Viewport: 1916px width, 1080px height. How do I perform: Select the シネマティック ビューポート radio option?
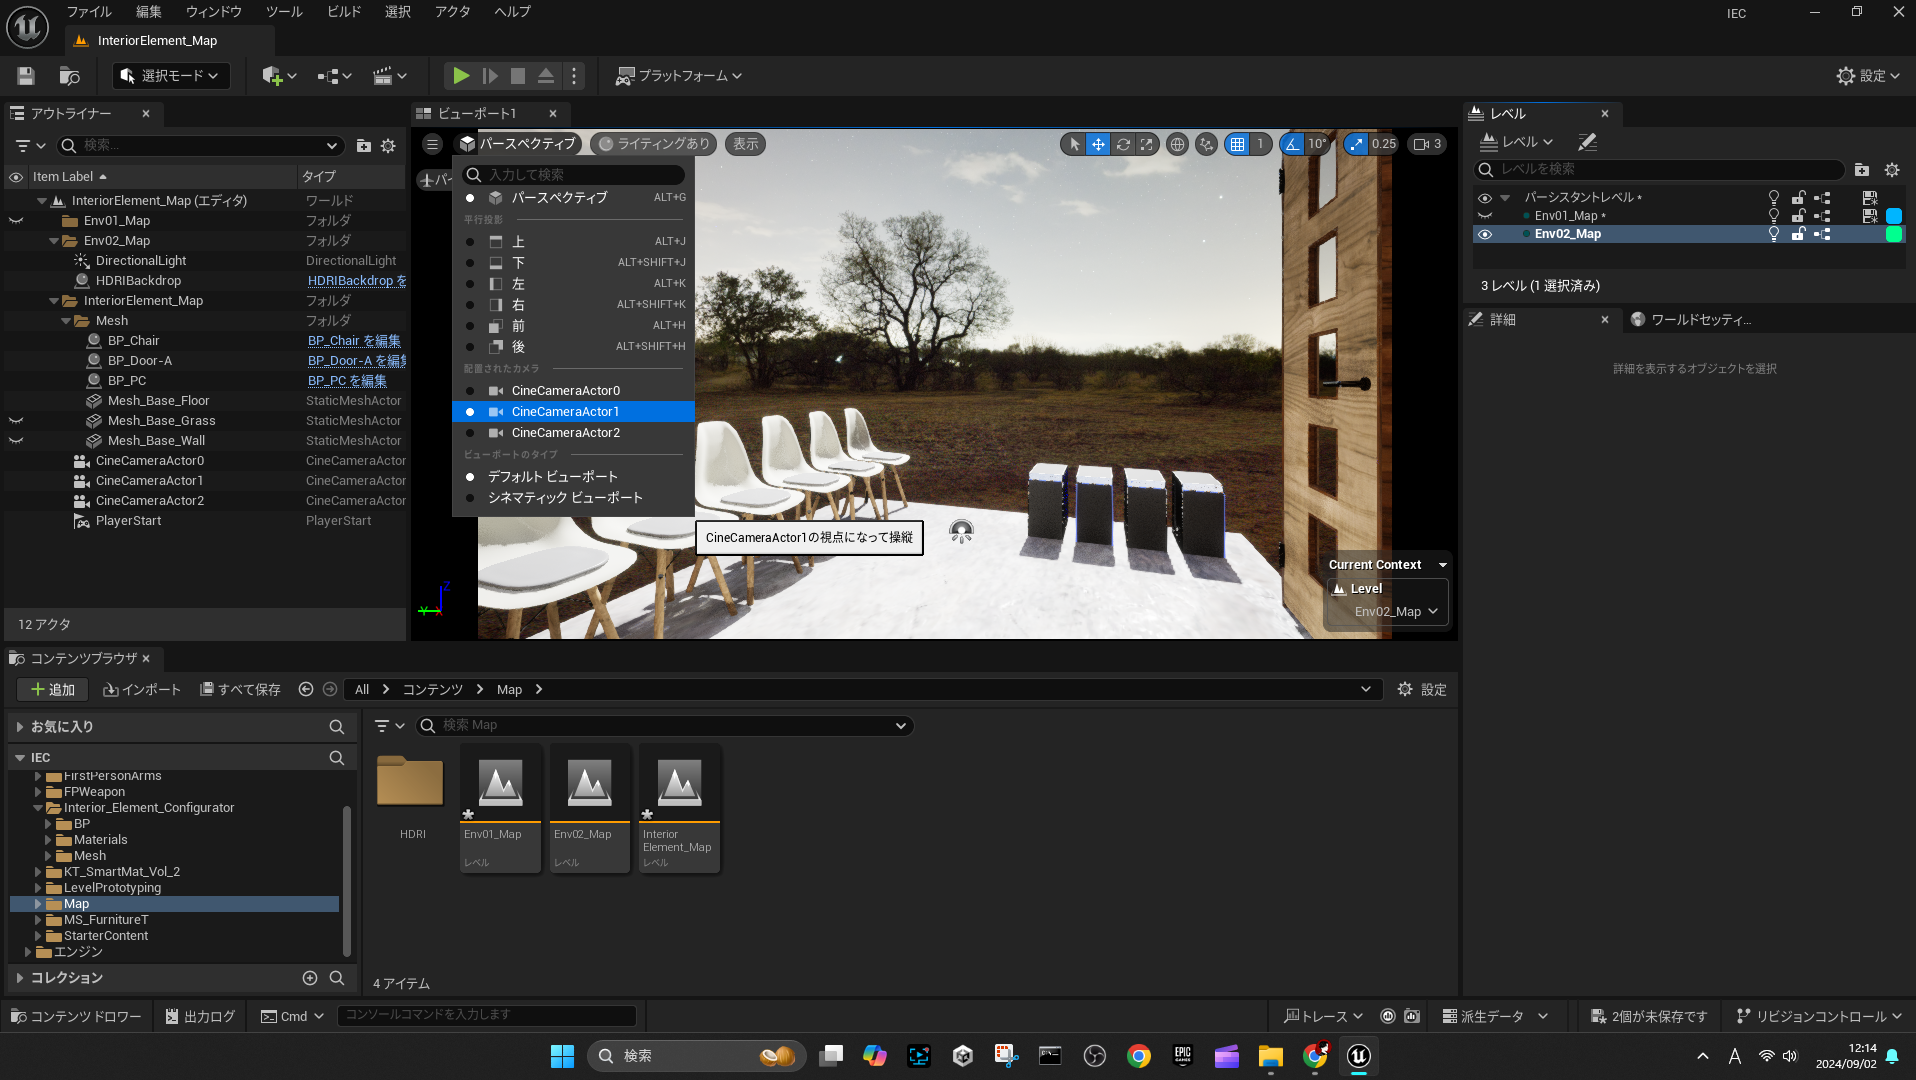(x=564, y=498)
